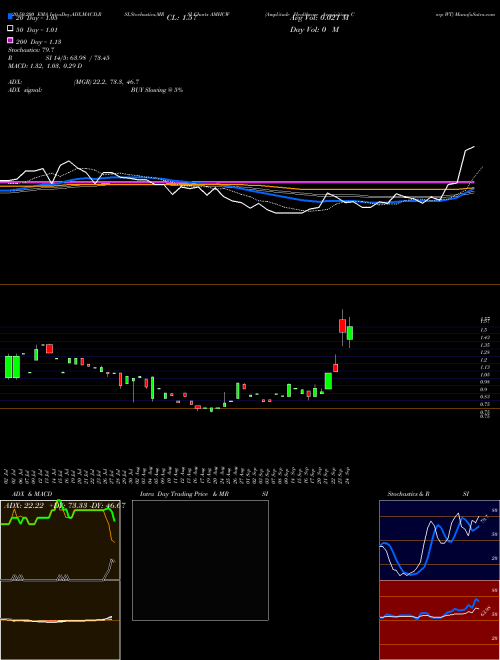The image size is (500, 660).
Task: Click the 'Stochastics: 79.7' reading
Action: coord(31,50)
